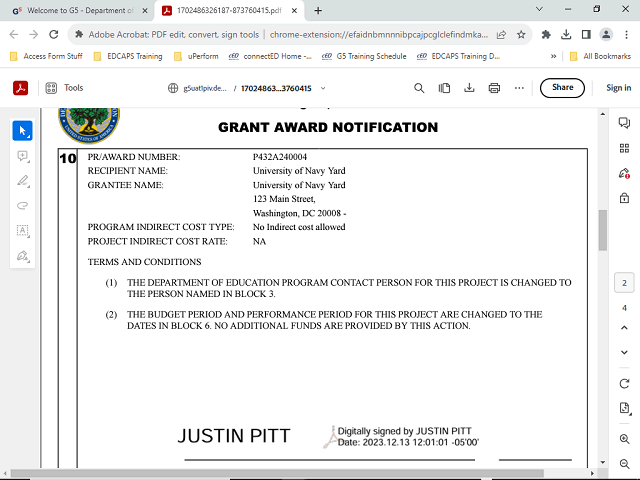Open the EDCAPS Training bookmark folder
This screenshot has height=480, width=640.
pos(128,56)
